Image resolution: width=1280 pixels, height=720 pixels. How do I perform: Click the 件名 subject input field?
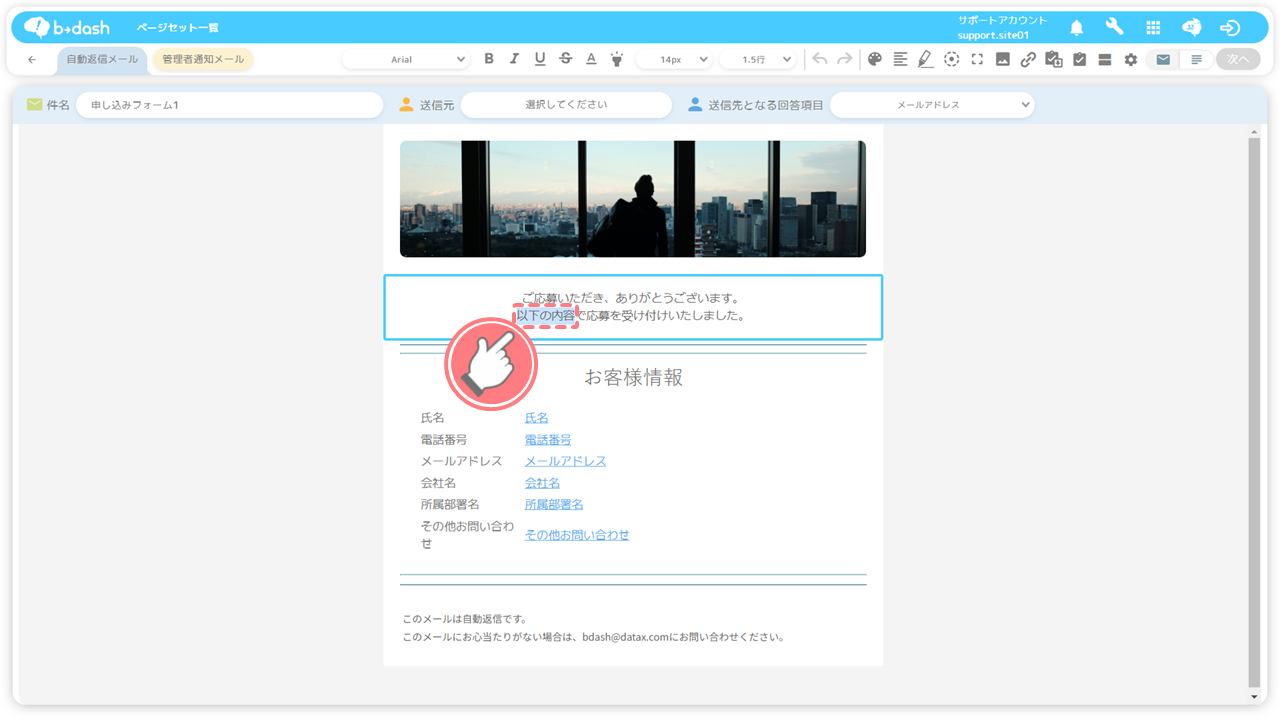230,104
